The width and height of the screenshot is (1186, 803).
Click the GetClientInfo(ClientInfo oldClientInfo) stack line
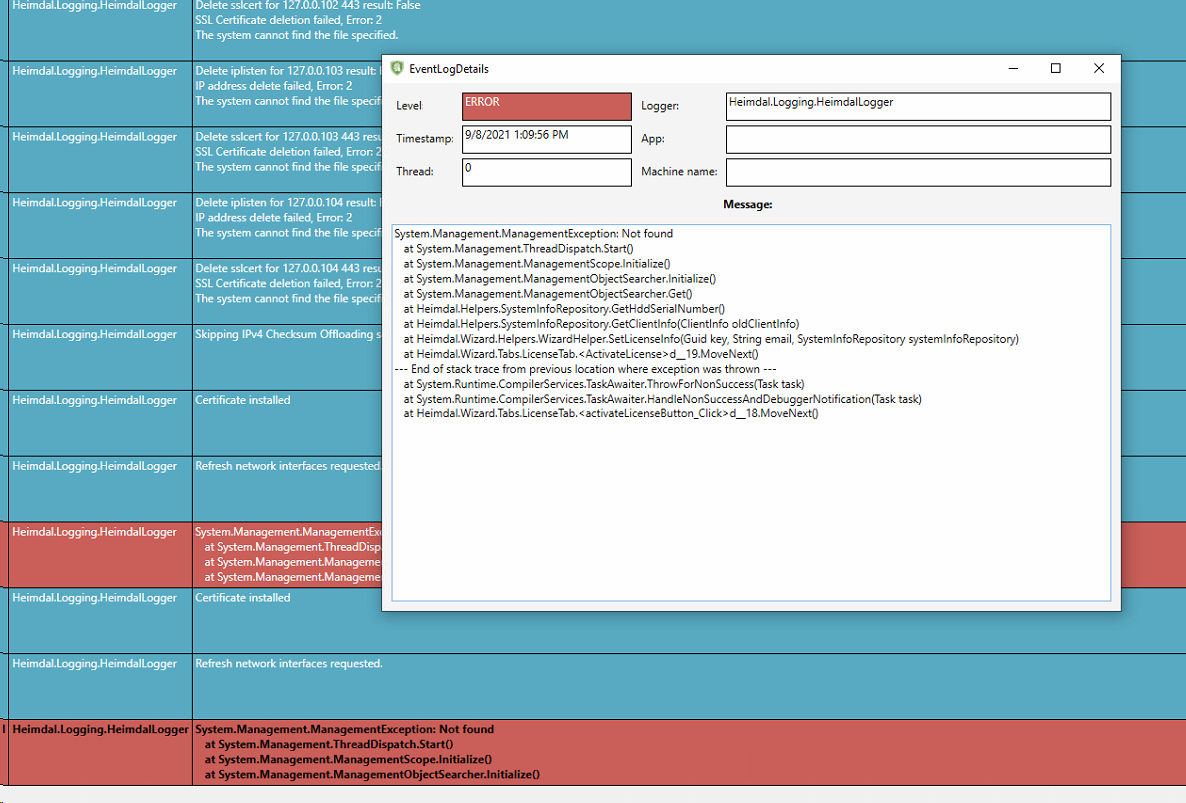click(x=601, y=324)
